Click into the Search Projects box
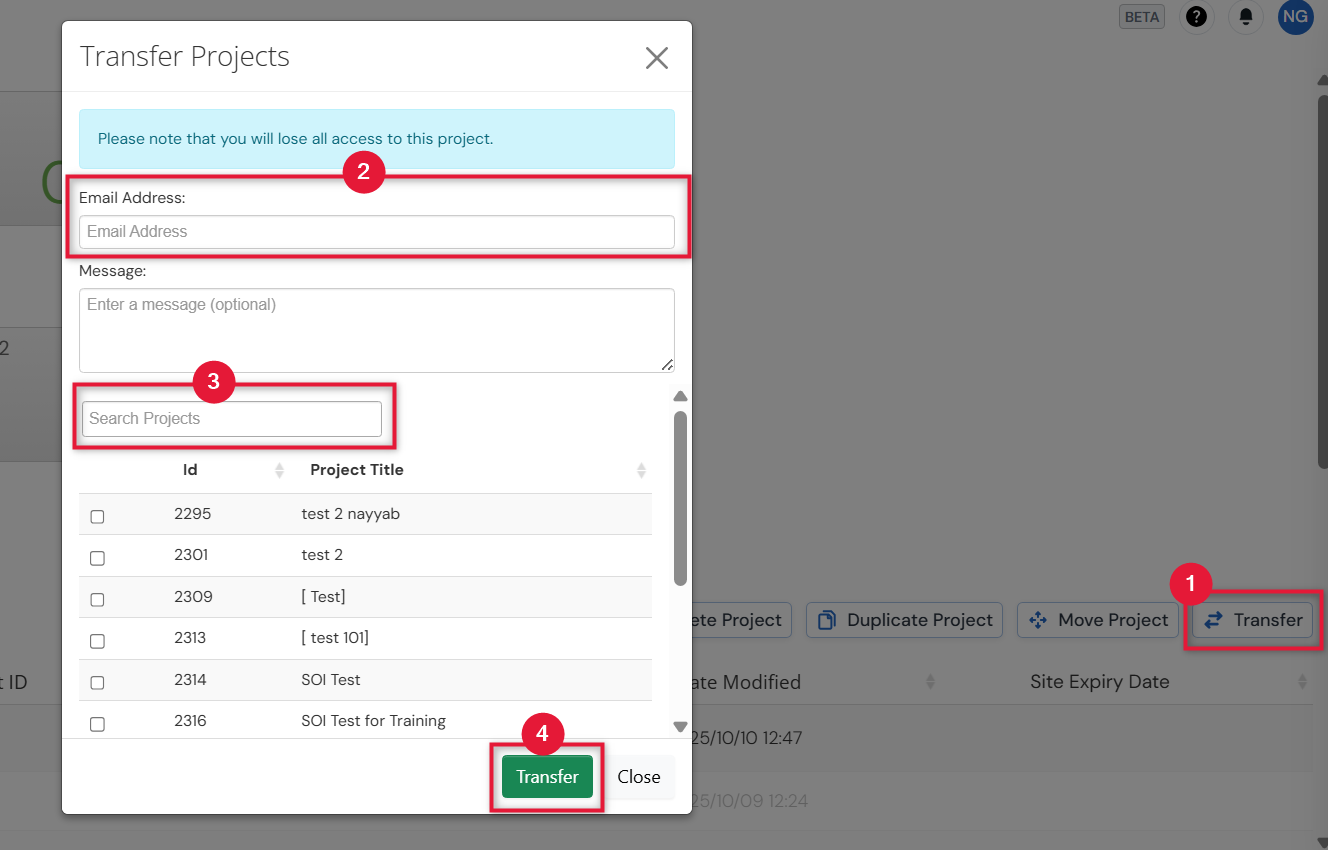Image resolution: width=1328 pixels, height=850 pixels. coord(232,419)
